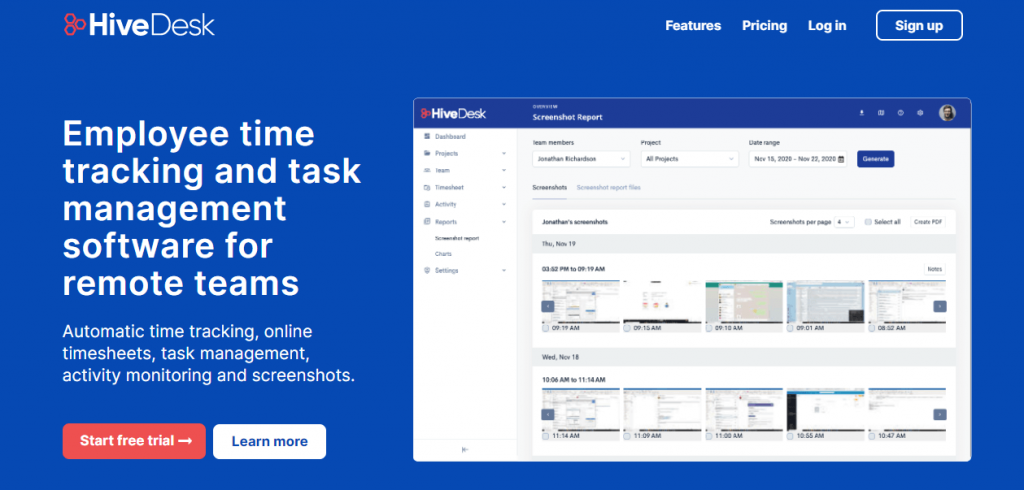The height and width of the screenshot is (490, 1024).
Task: Click the Activity icon in sidebar
Action: [x=427, y=204]
